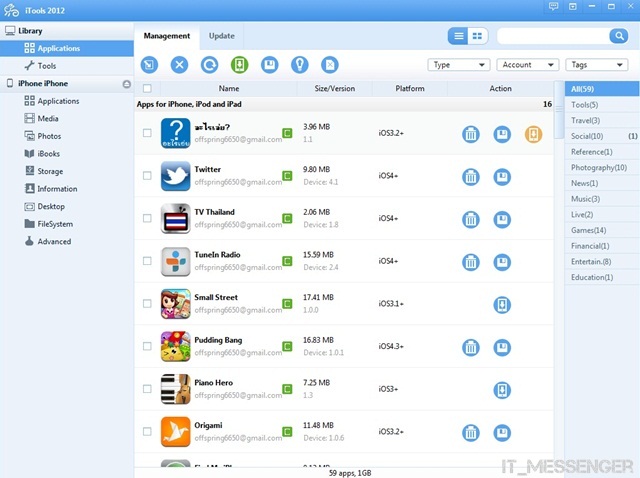Image resolution: width=640 pixels, height=478 pixels.
Task: Click the app search input field
Action: (553, 36)
